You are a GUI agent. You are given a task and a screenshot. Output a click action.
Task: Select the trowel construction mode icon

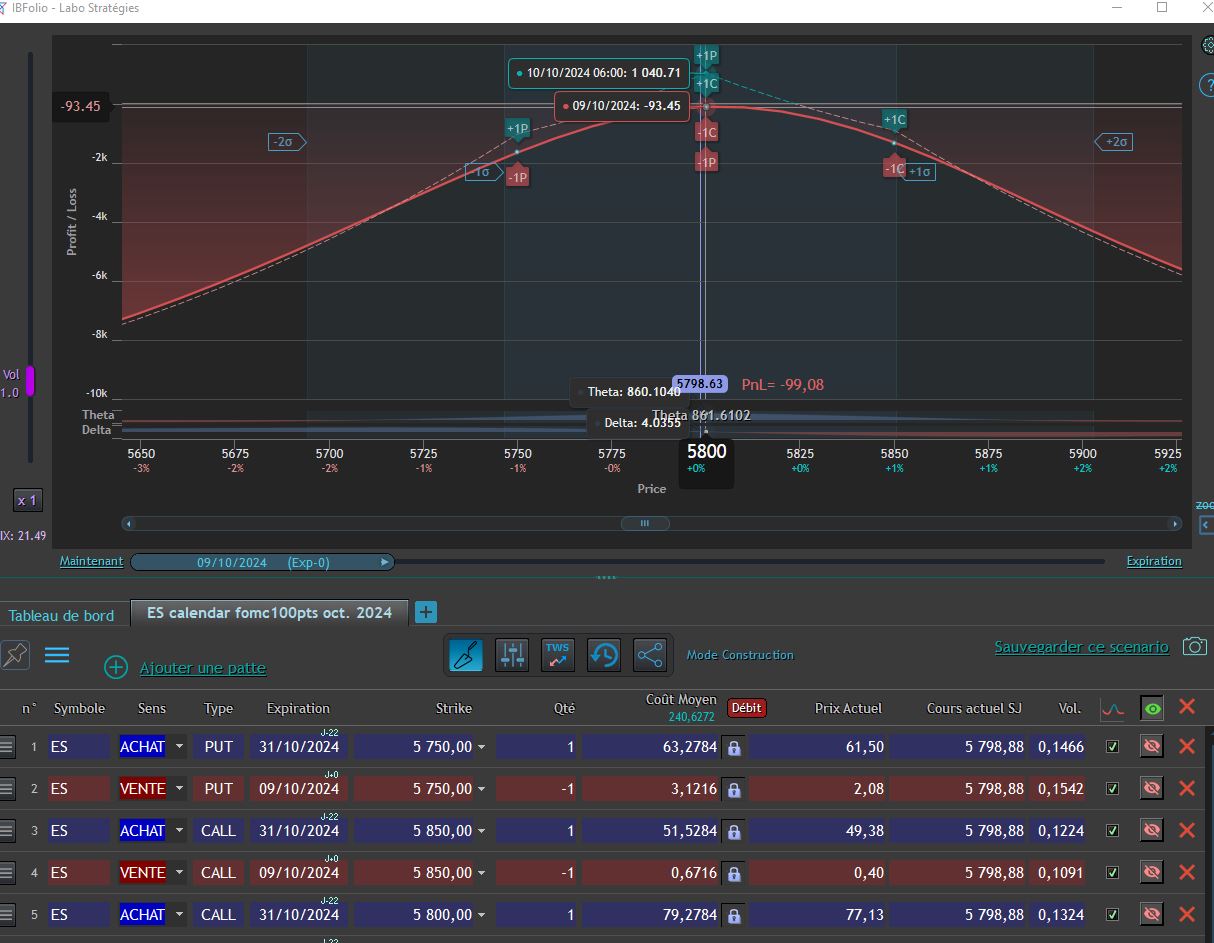tap(467, 655)
